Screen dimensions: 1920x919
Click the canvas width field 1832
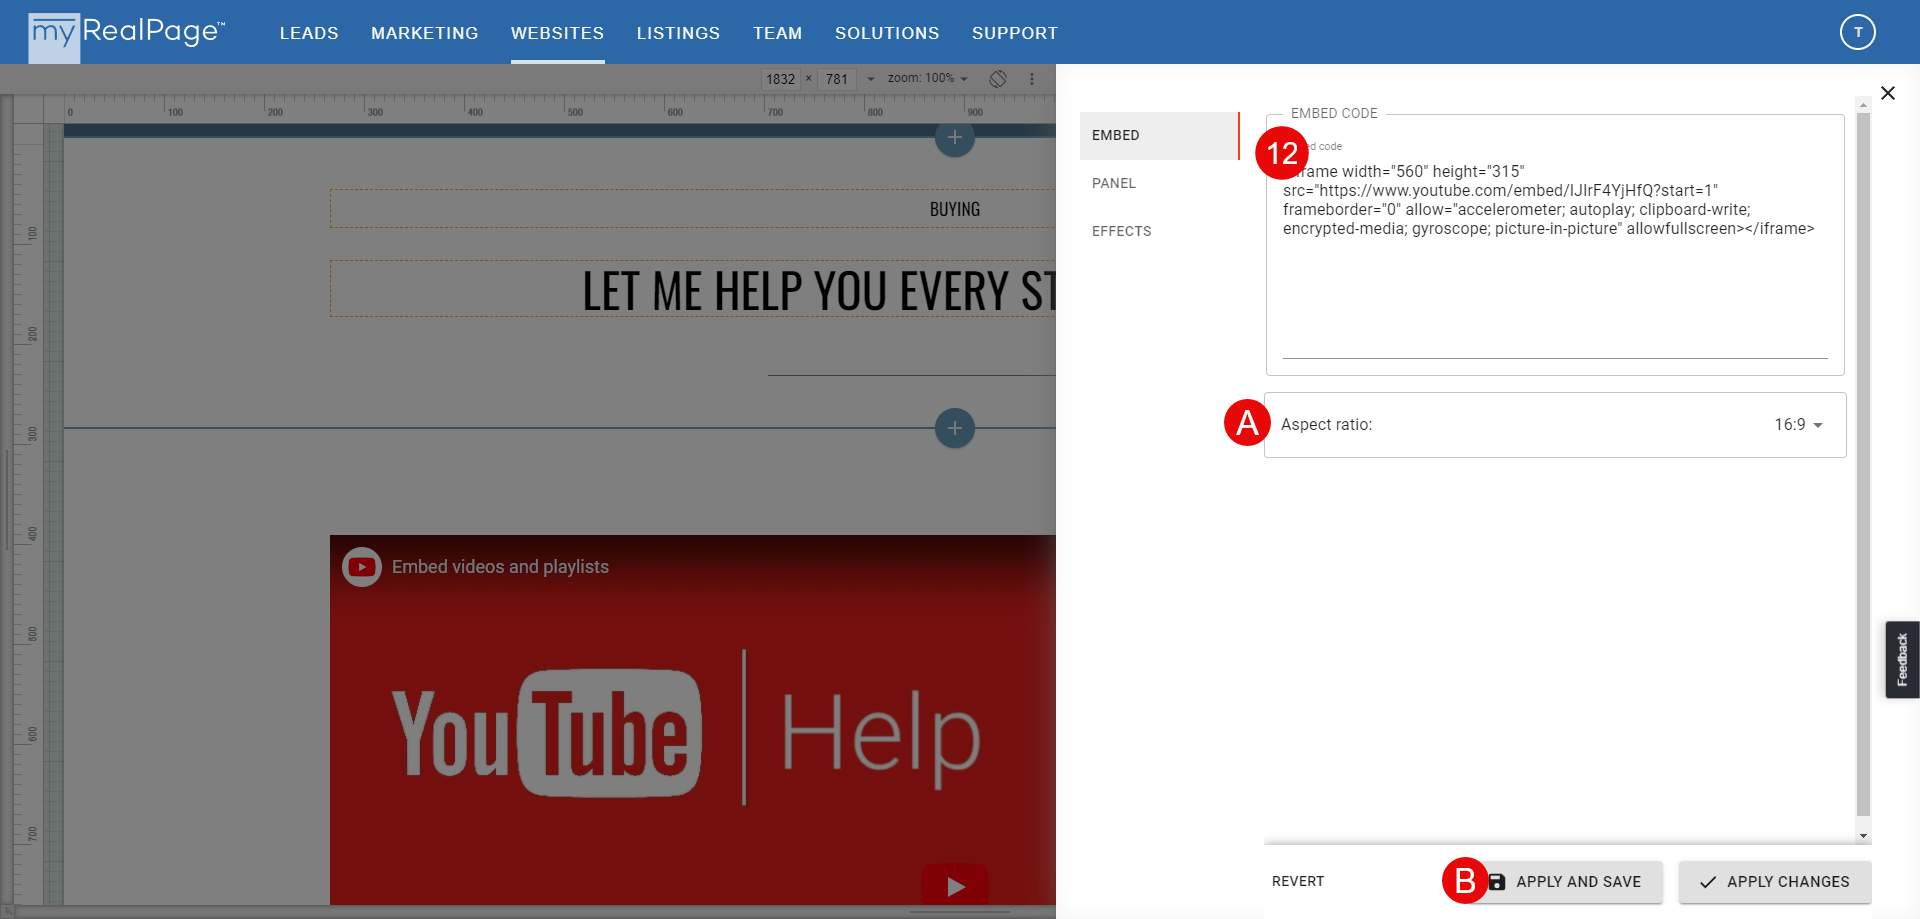coord(780,79)
